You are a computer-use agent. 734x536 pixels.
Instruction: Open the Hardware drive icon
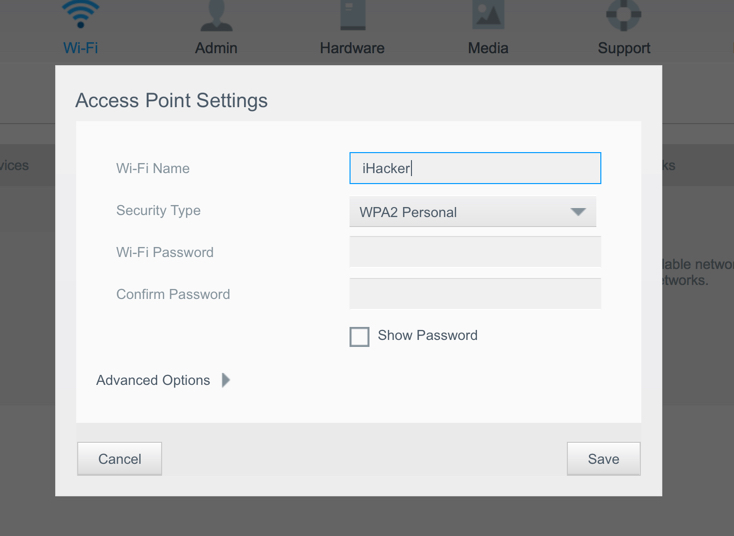(x=352, y=15)
